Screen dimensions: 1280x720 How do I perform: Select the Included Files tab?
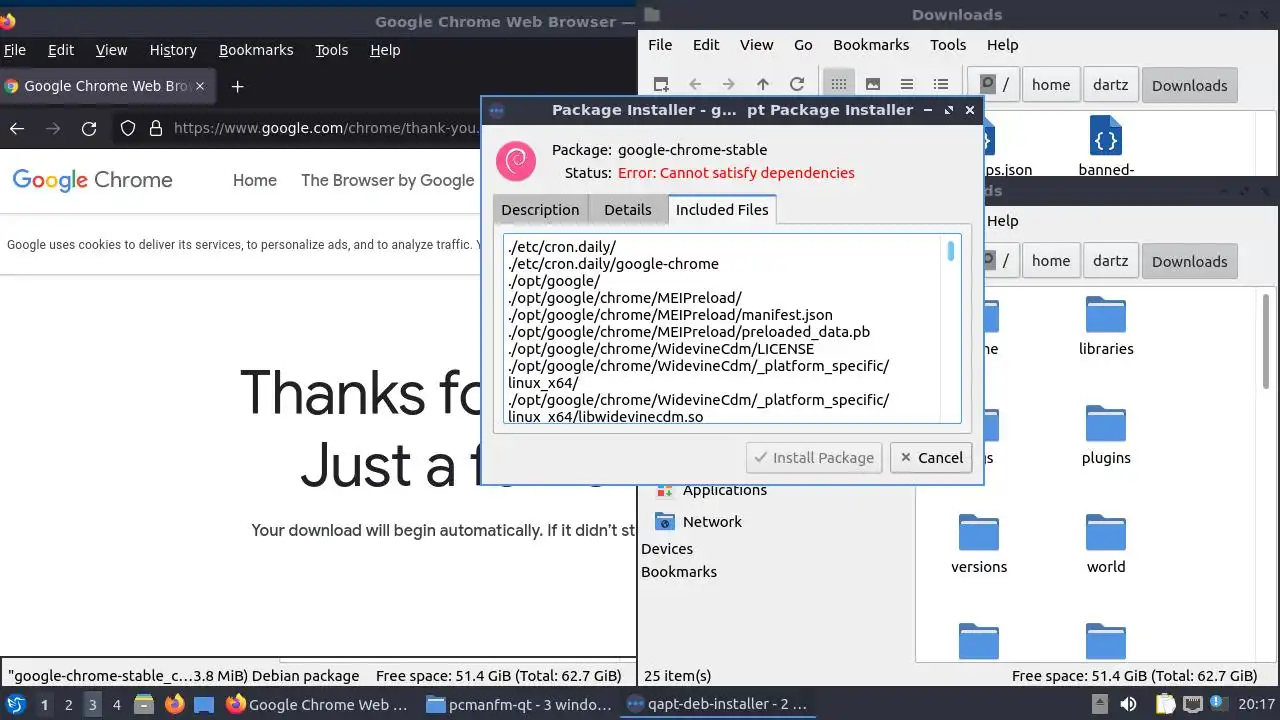pyautogui.click(x=722, y=209)
